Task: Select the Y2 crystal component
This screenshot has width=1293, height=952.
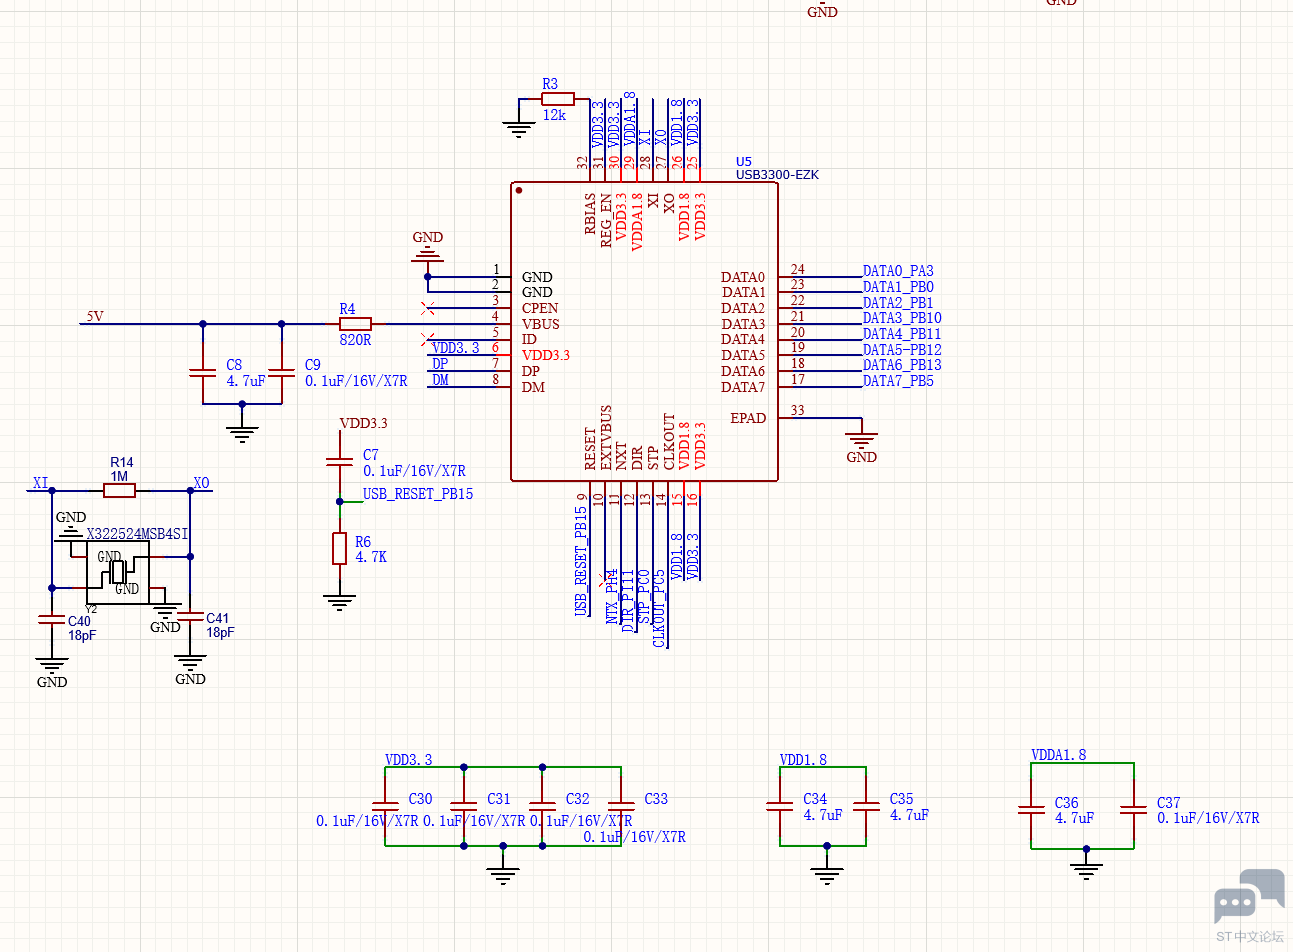Action: click(118, 572)
